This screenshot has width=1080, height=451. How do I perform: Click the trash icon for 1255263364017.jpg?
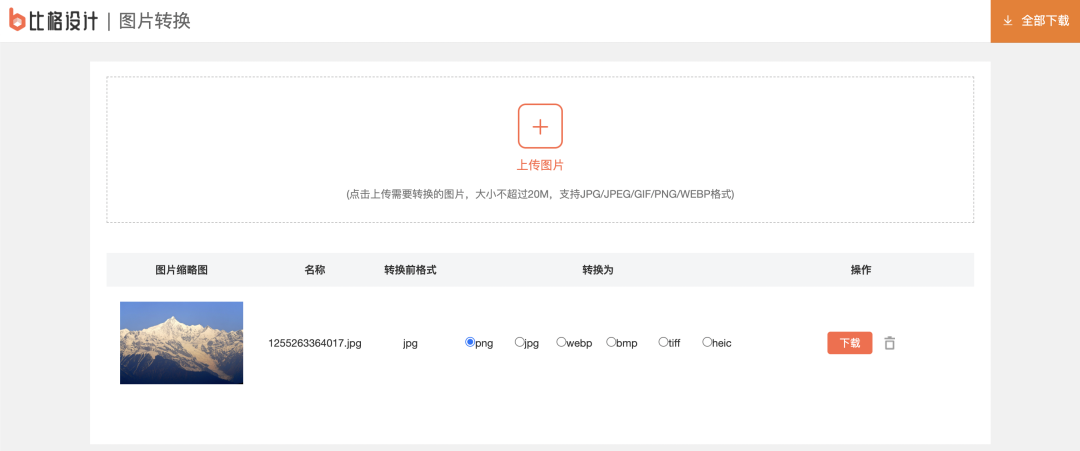(x=889, y=342)
